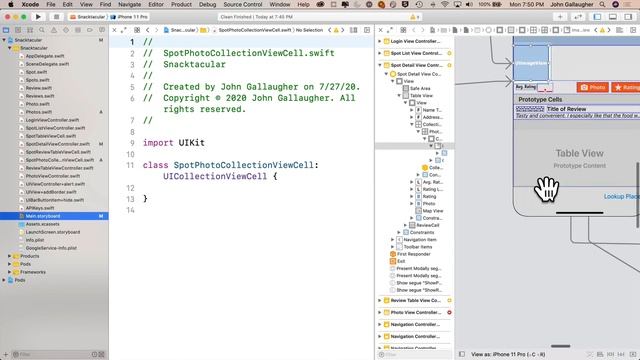
Task: Open the Source Control navigator icon
Action: coord(18,30)
